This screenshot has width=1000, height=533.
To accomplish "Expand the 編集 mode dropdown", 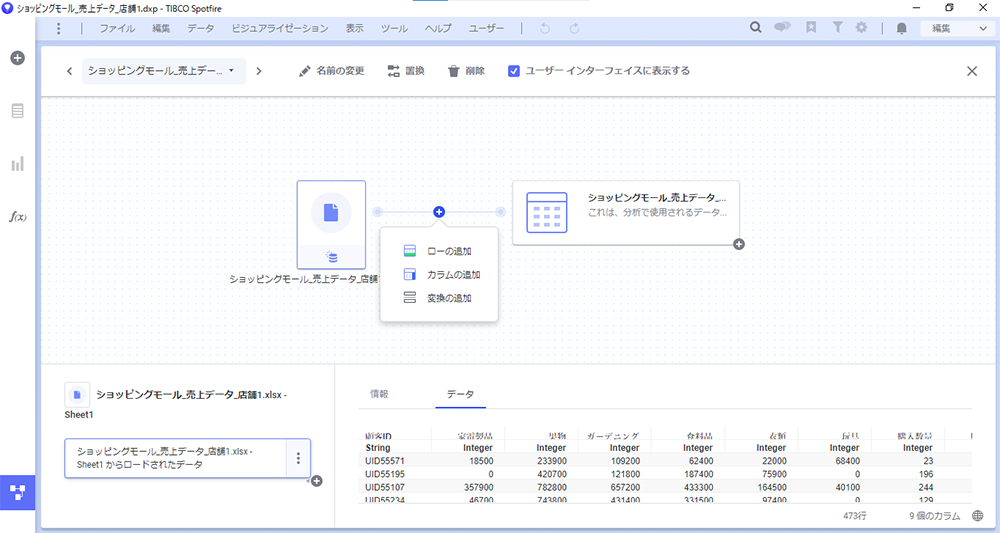I will pyautogui.click(x=959, y=28).
